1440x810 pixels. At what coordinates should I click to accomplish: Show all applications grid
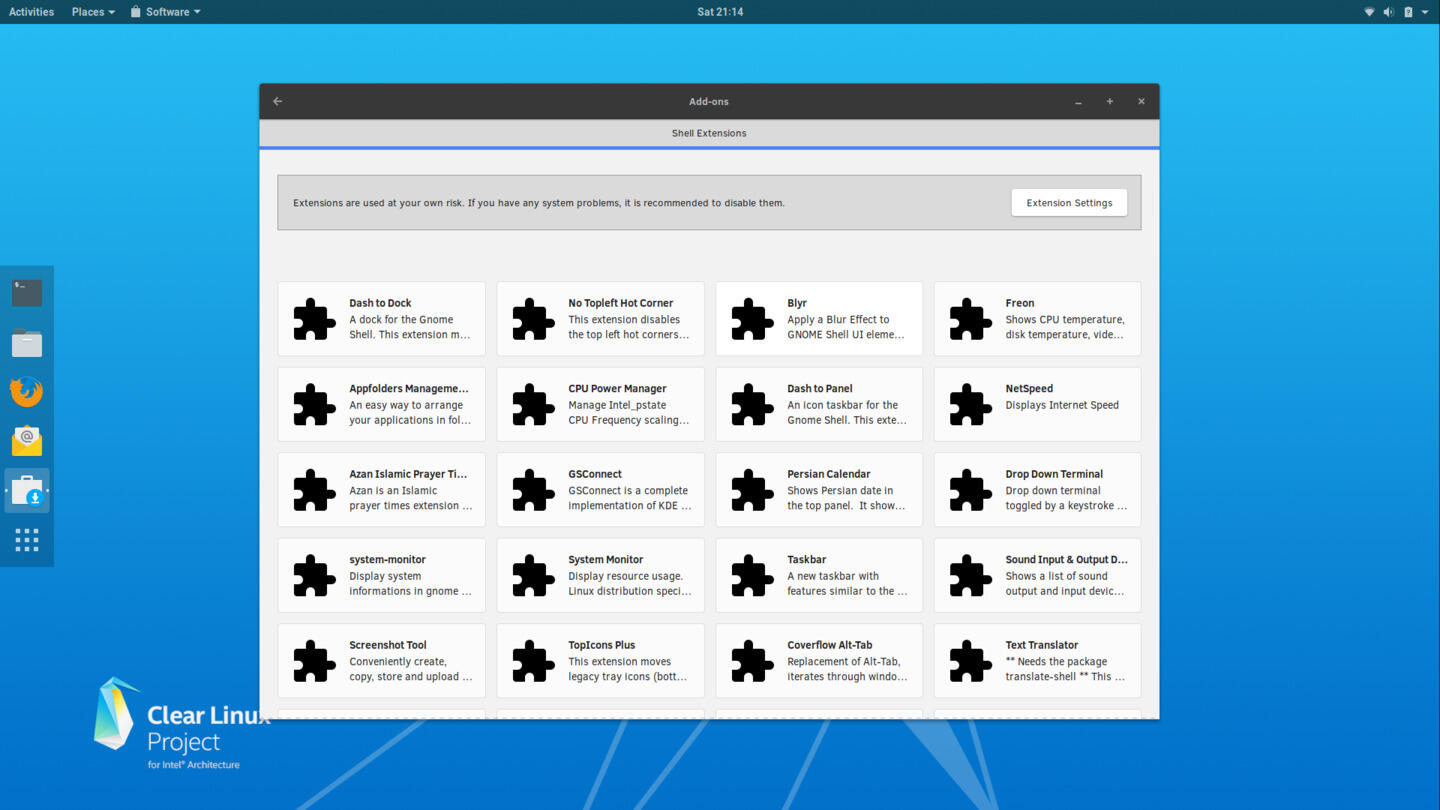tap(27, 540)
